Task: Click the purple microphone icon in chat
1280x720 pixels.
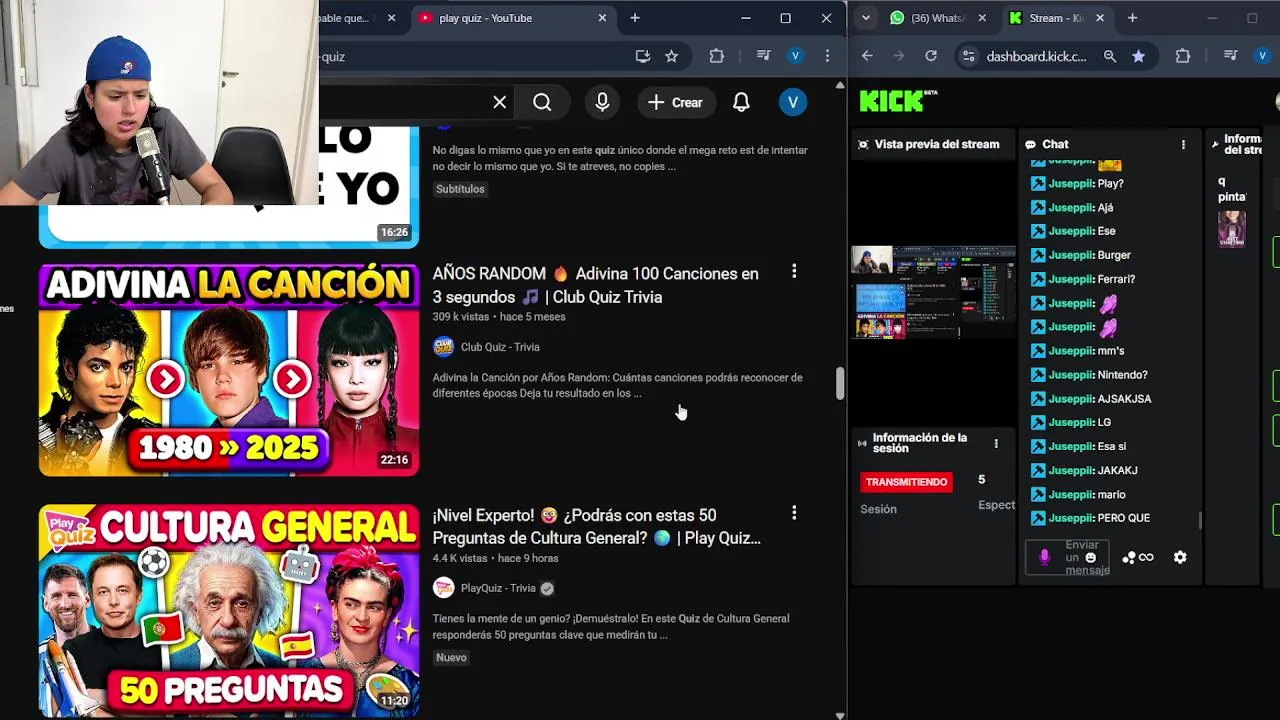Action: click(x=1045, y=557)
